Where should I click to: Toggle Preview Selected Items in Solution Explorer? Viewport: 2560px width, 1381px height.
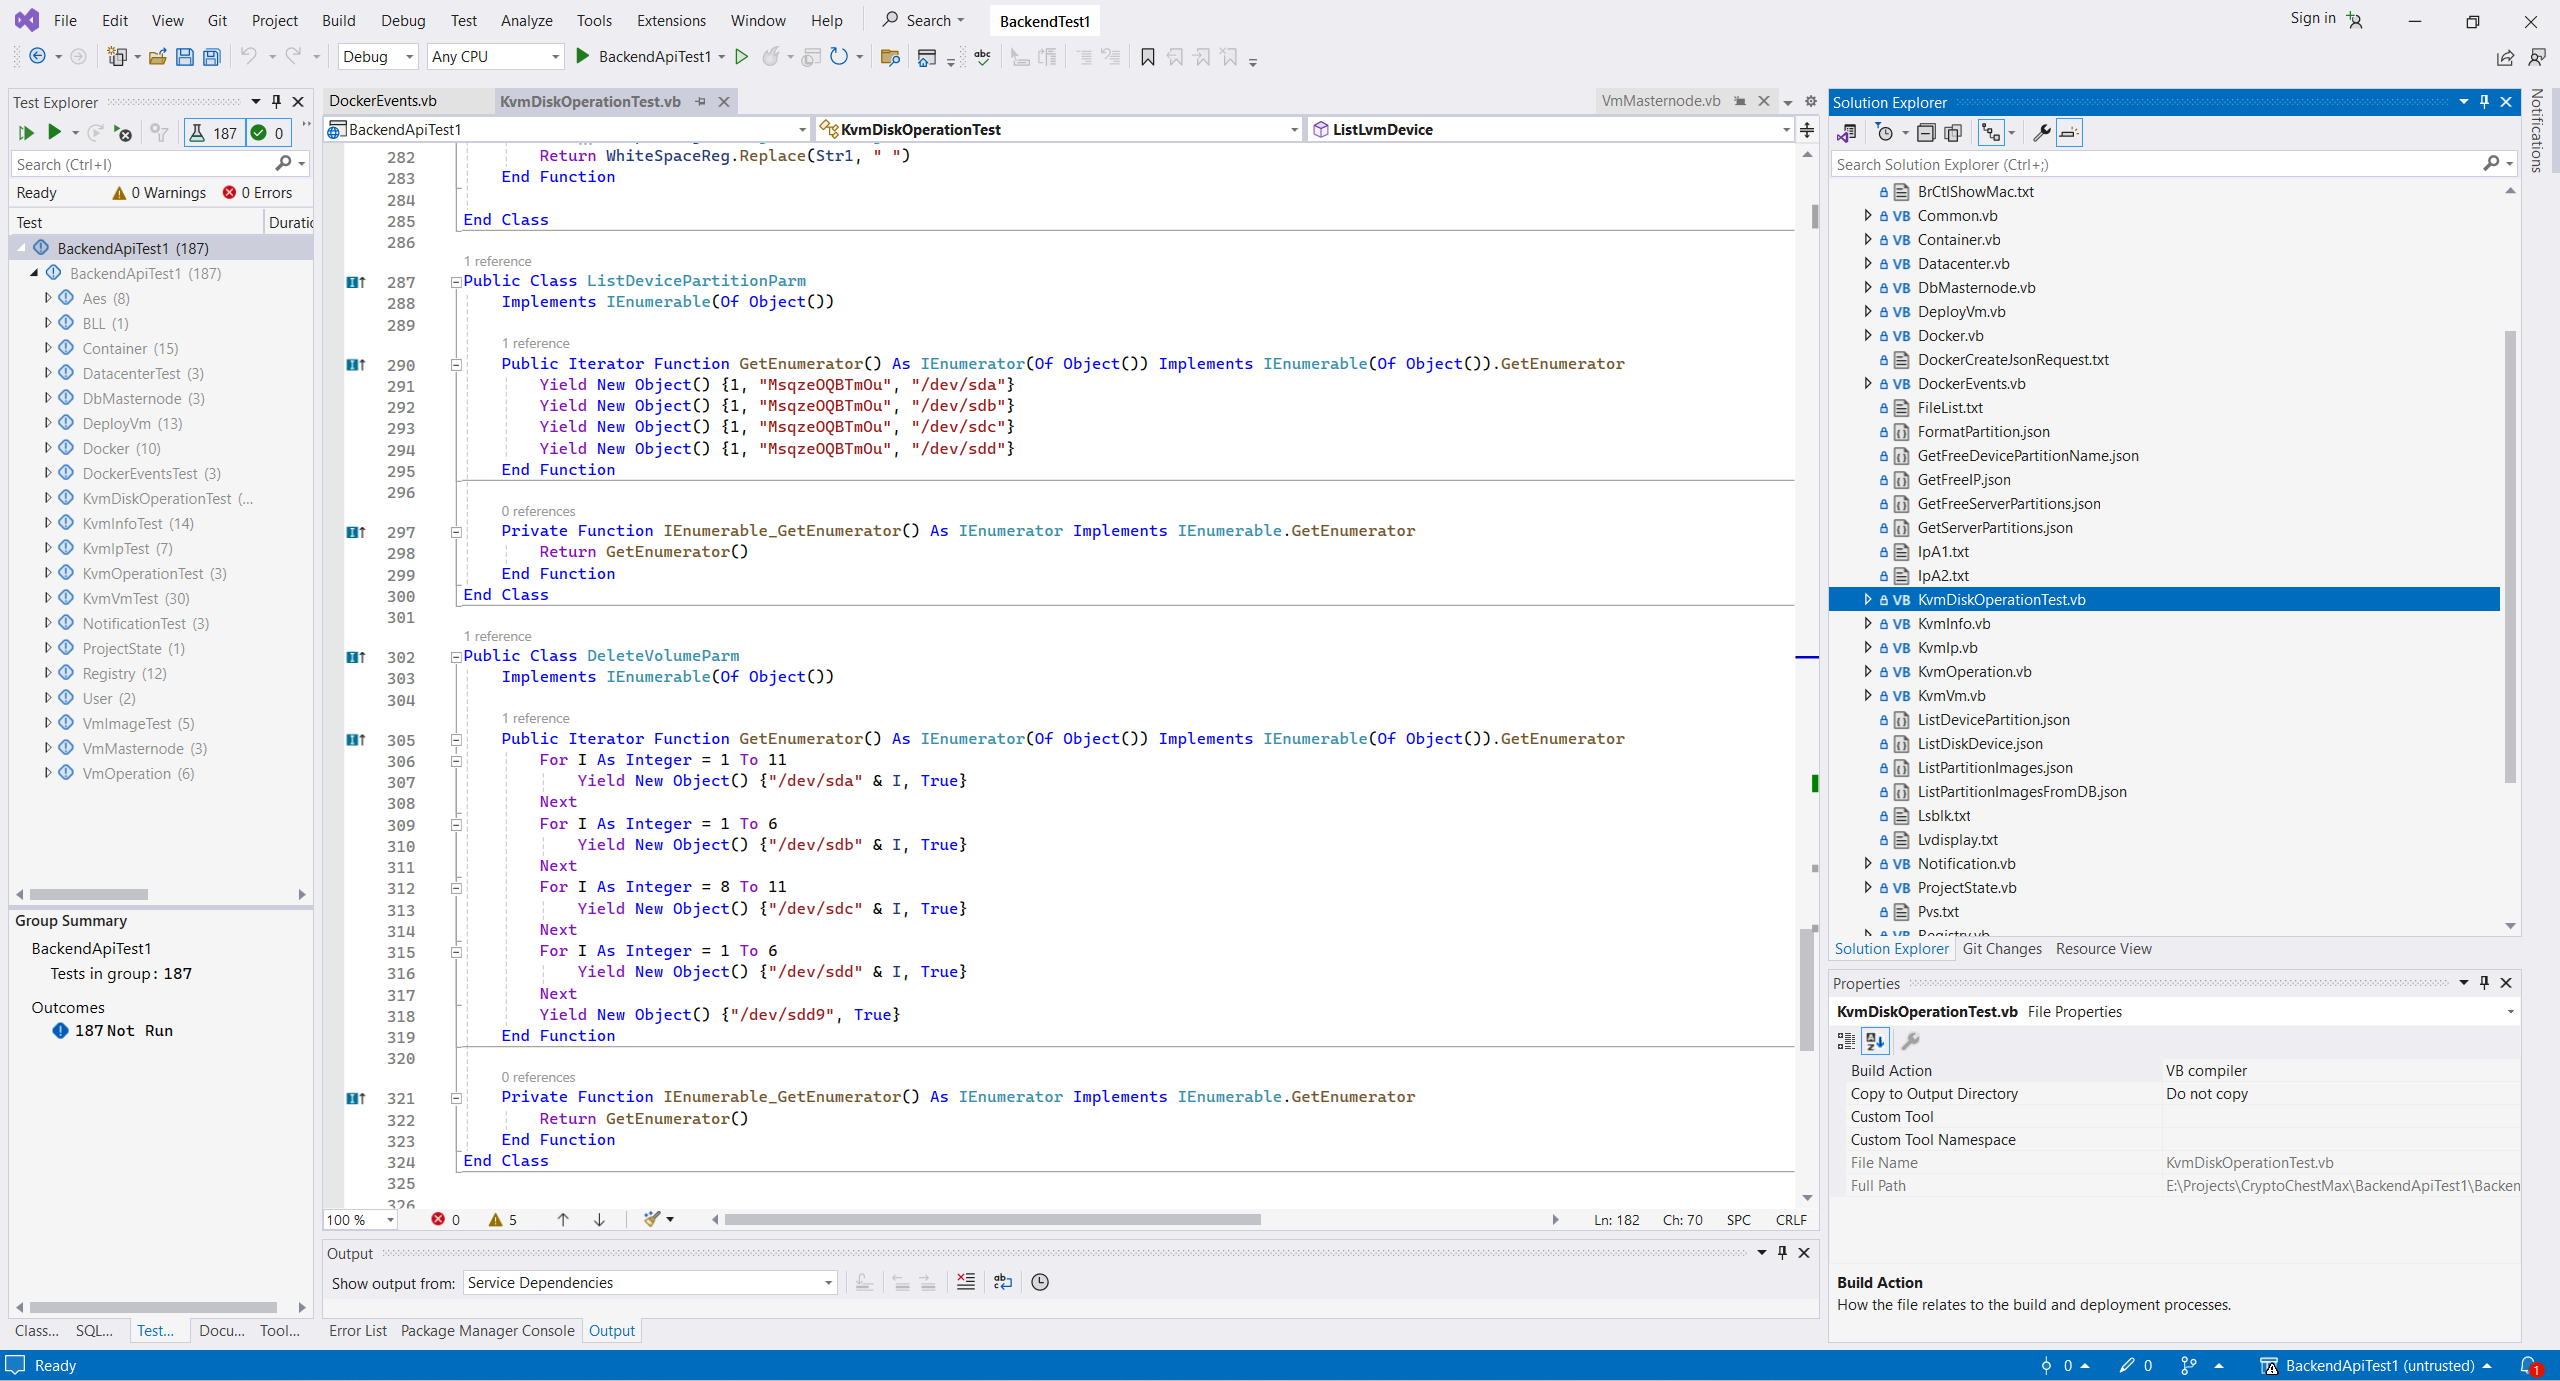[x=2069, y=132]
